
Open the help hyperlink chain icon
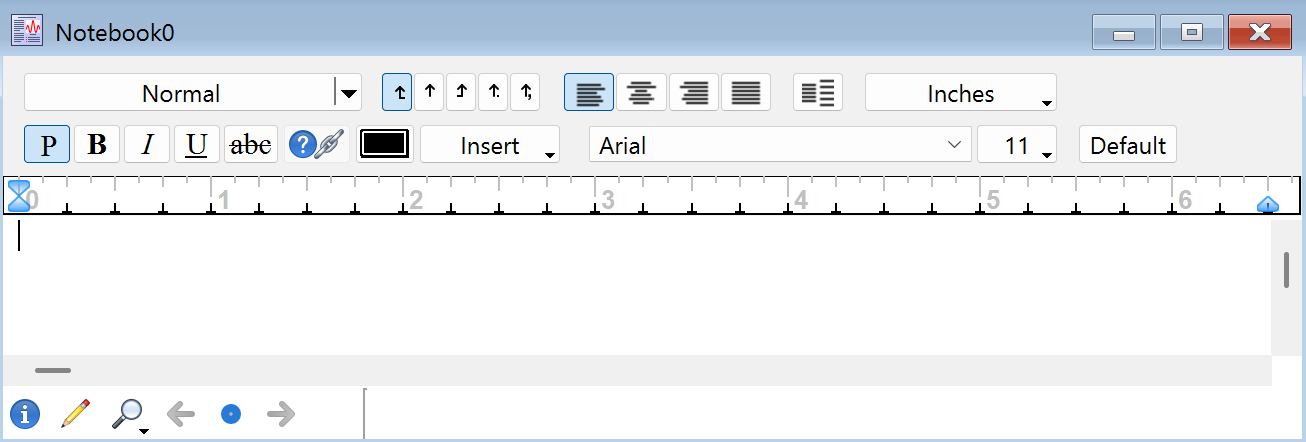tap(316, 145)
